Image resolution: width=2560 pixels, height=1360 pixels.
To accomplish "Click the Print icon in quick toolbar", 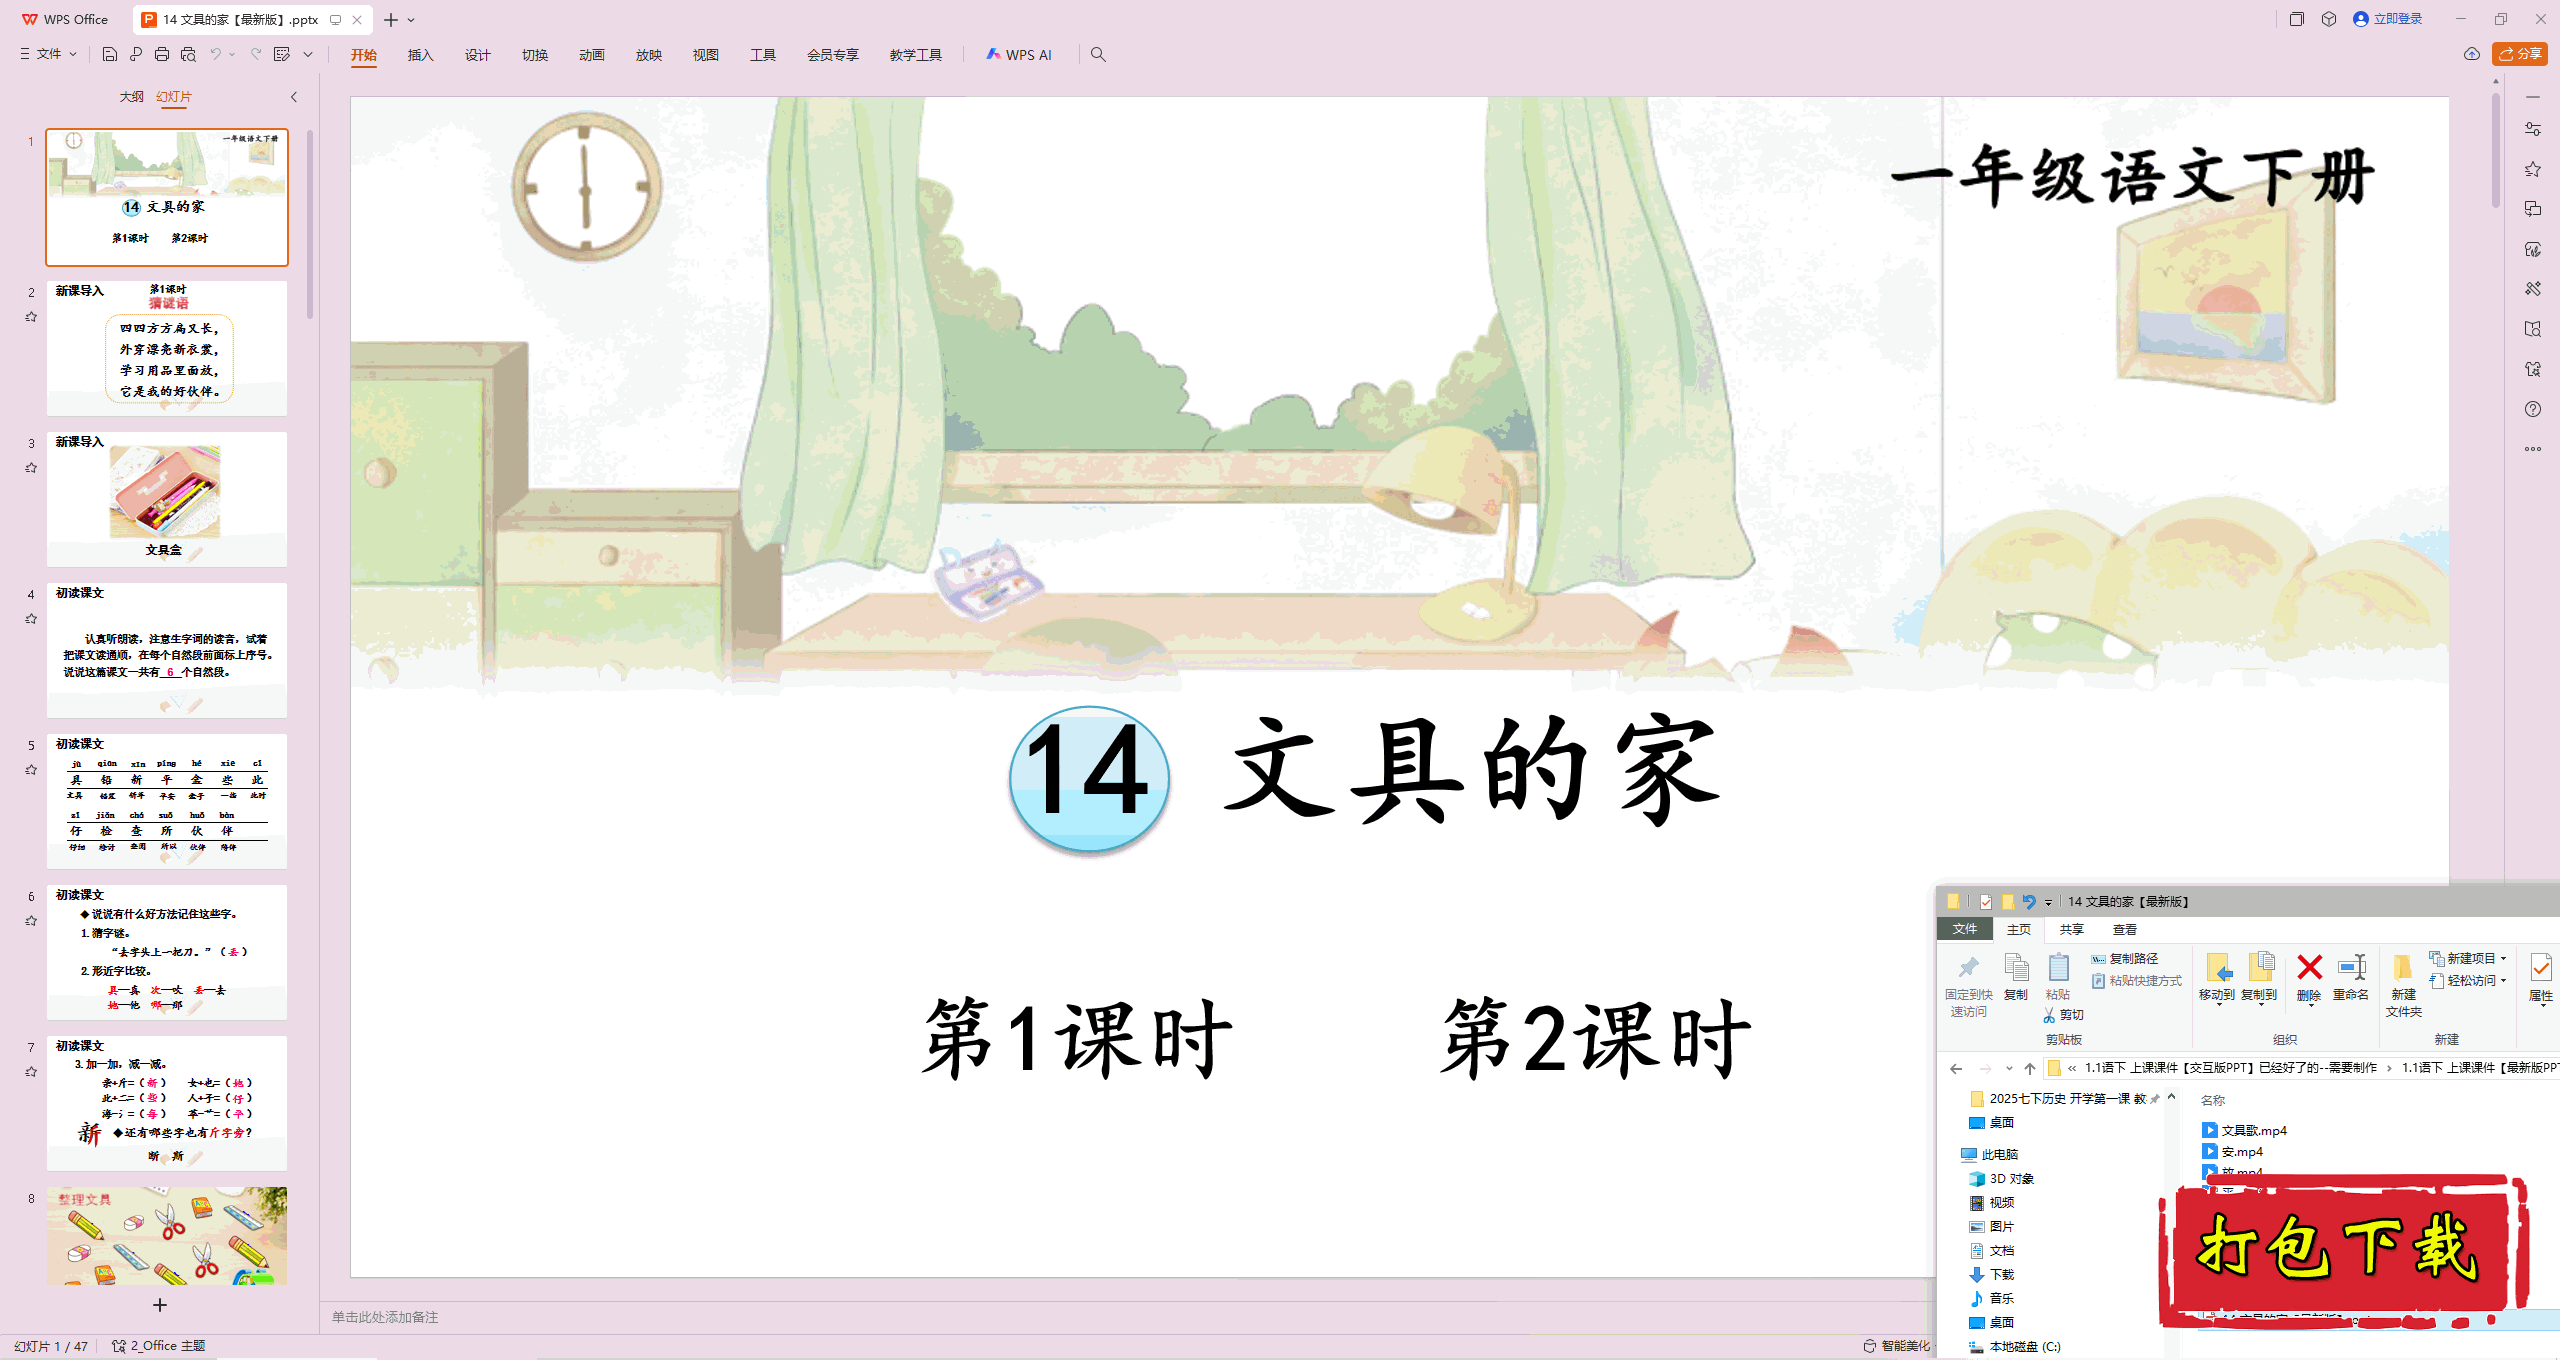I will [x=162, y=55].
